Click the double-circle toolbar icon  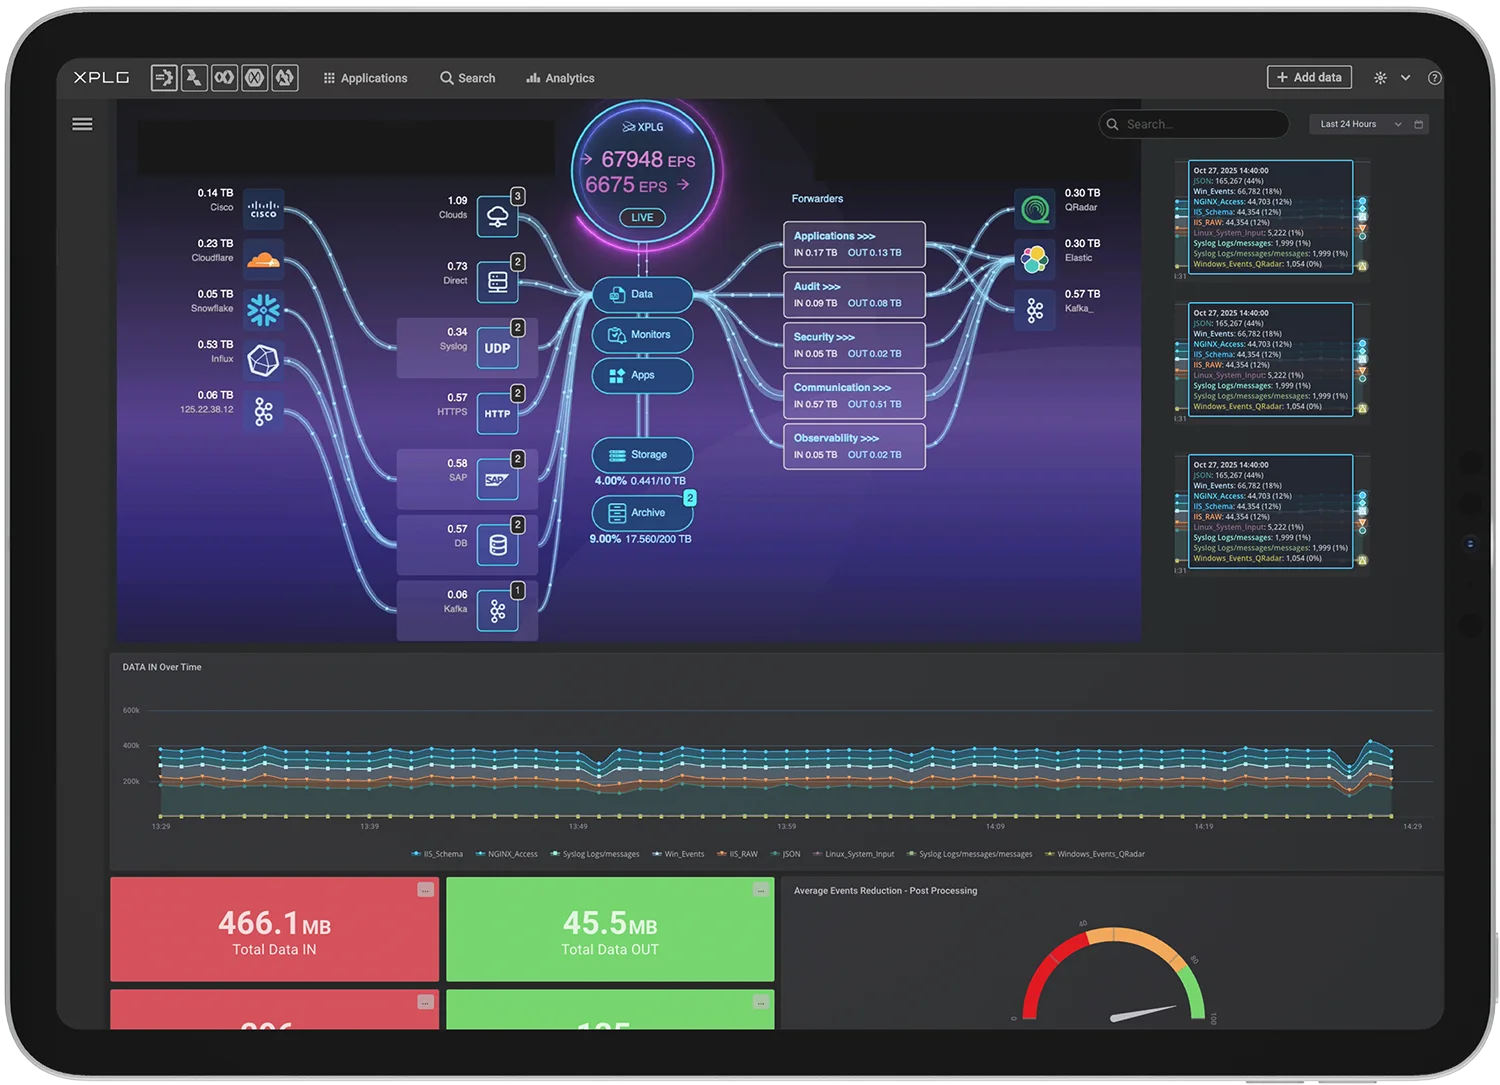point(225,77)
